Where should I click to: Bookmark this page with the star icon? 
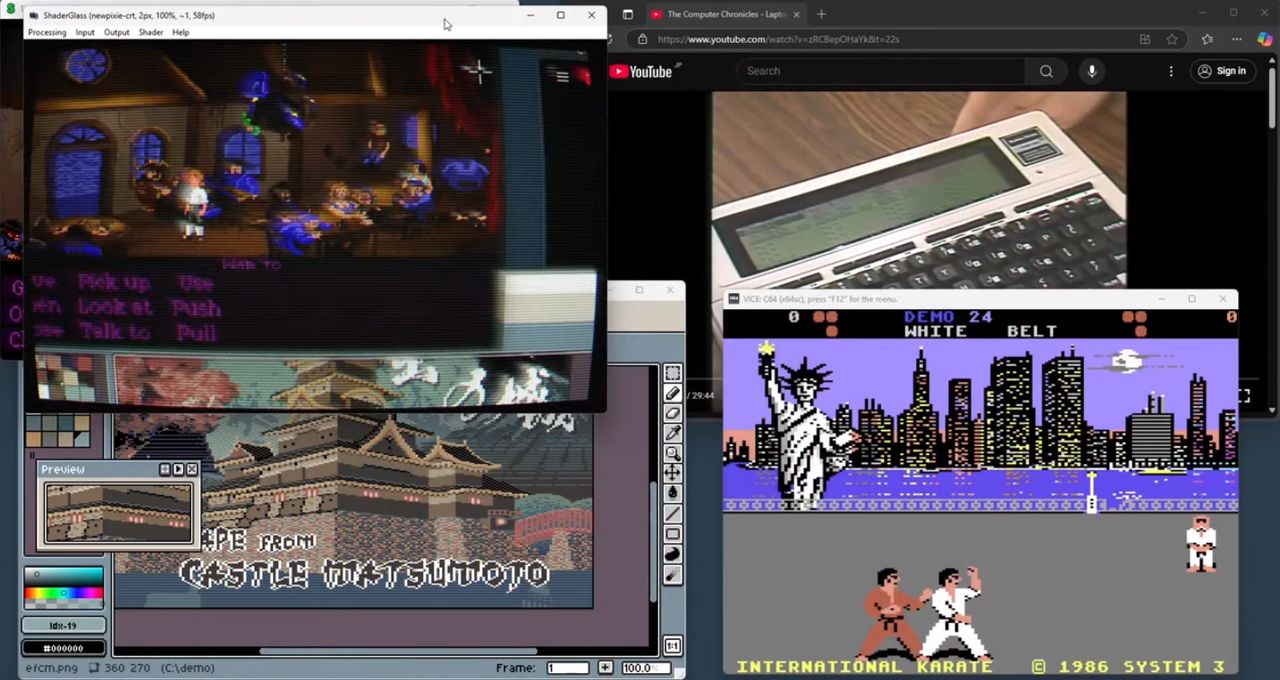pyautogui.click(x=1172, y=39)
